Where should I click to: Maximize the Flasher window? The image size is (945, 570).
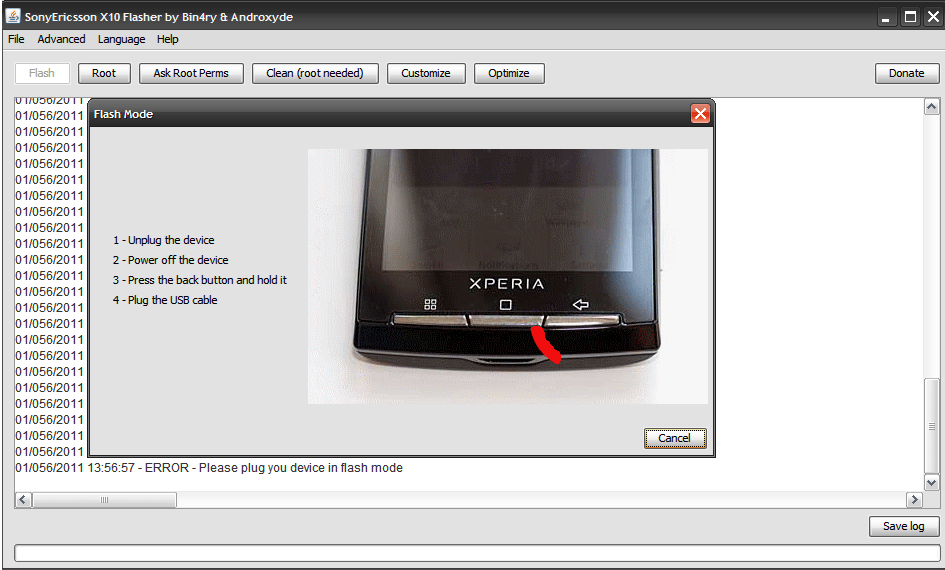tap(910, 17)
